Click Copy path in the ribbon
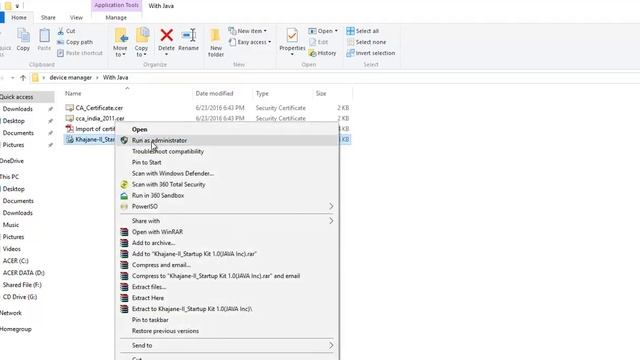 coord(75,42)
